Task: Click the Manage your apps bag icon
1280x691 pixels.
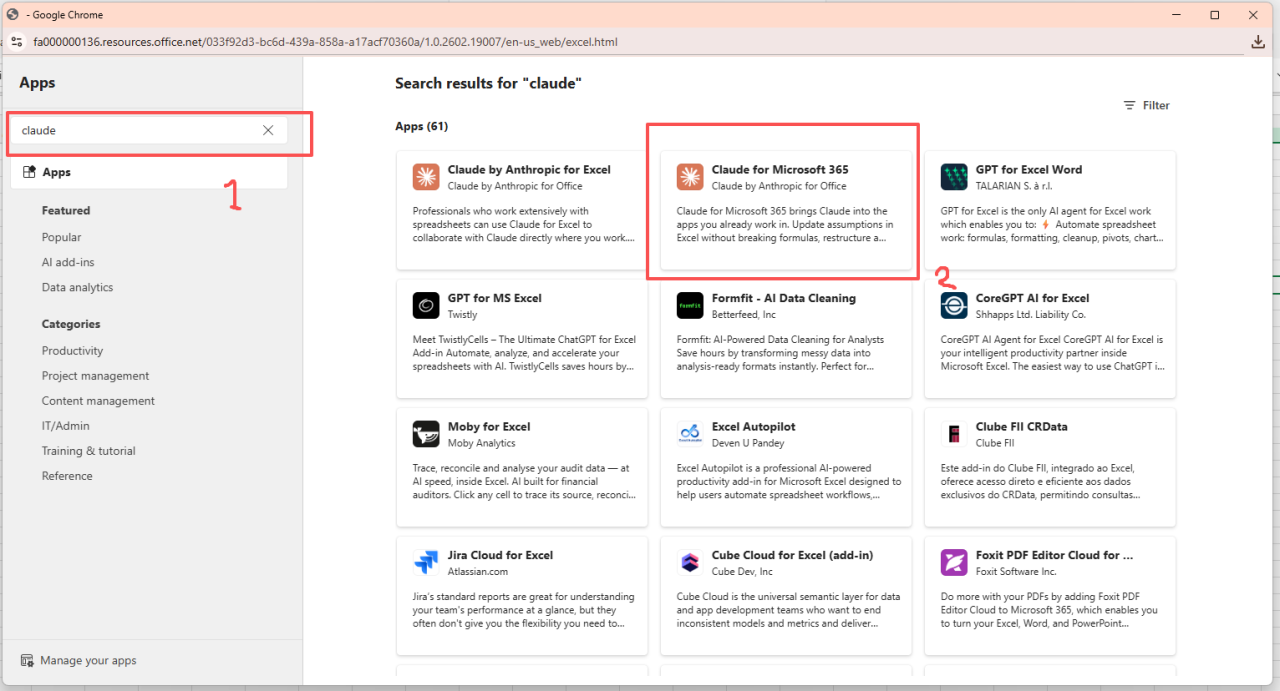Action: click(27, 660)
